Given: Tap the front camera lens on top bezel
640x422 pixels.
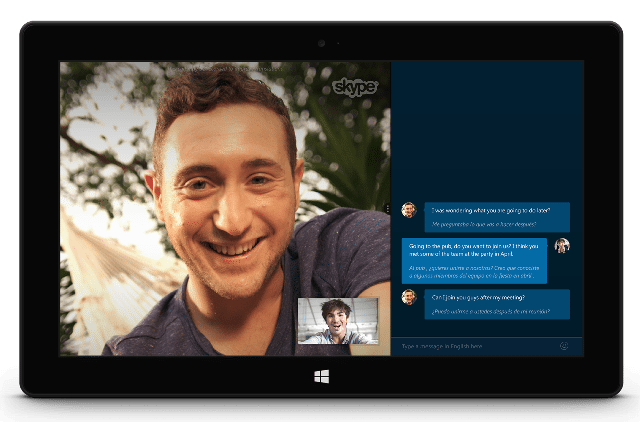Looking at the screenshot, I should coord(320,44).
